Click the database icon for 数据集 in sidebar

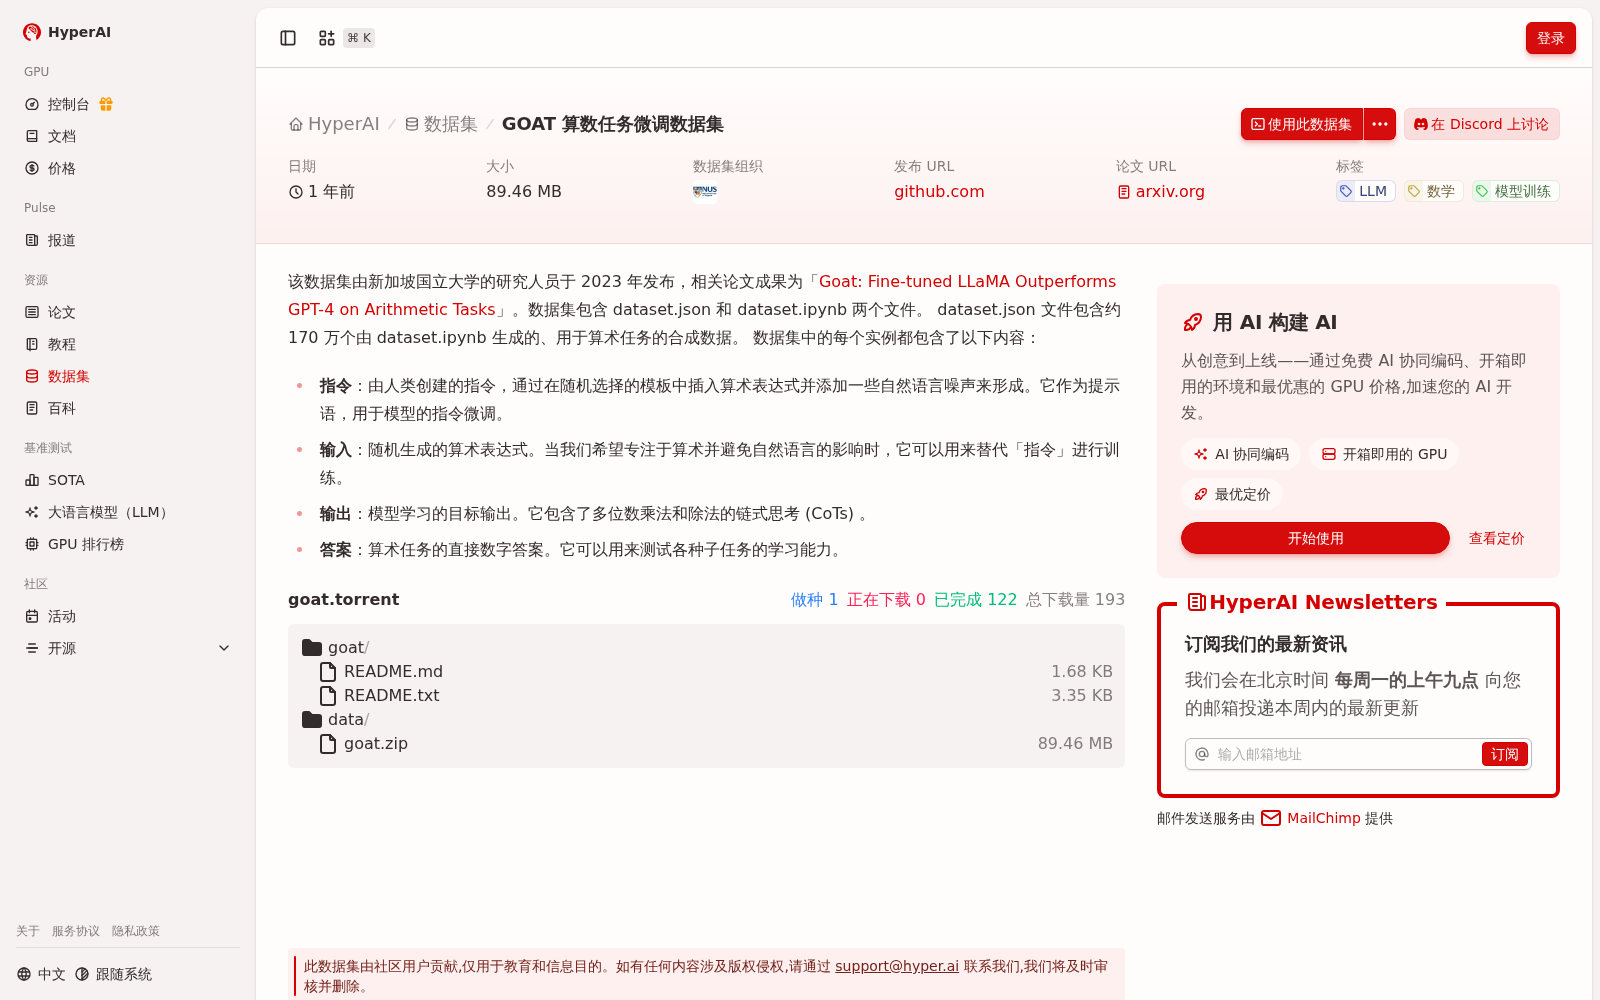click(32, 376)
